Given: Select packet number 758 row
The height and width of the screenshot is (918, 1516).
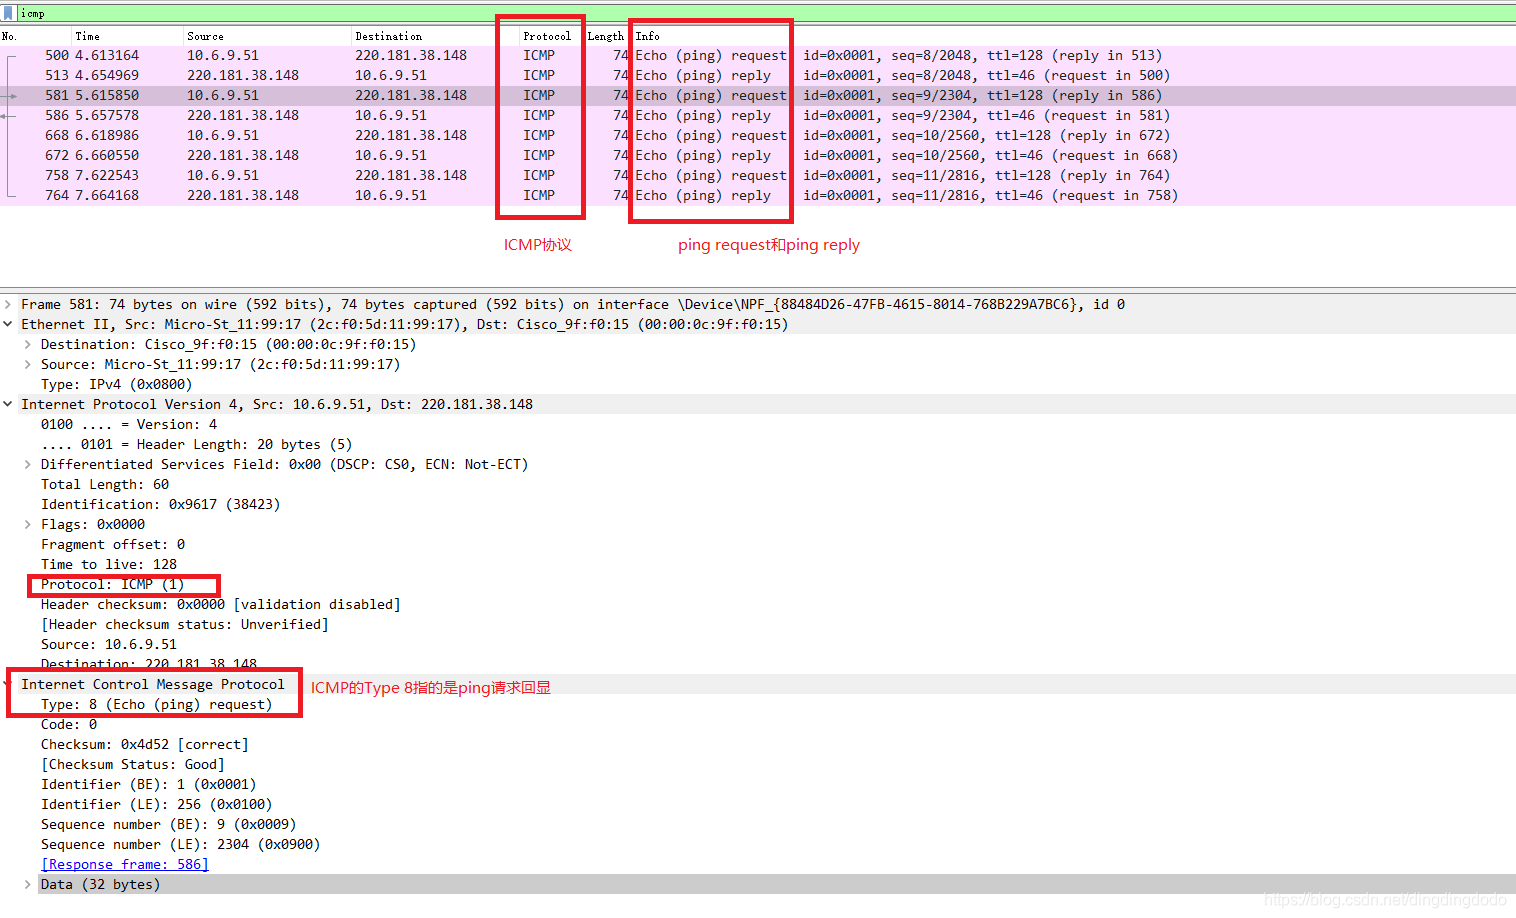Looking at the screenshot, I should click(x=758, y=175).
